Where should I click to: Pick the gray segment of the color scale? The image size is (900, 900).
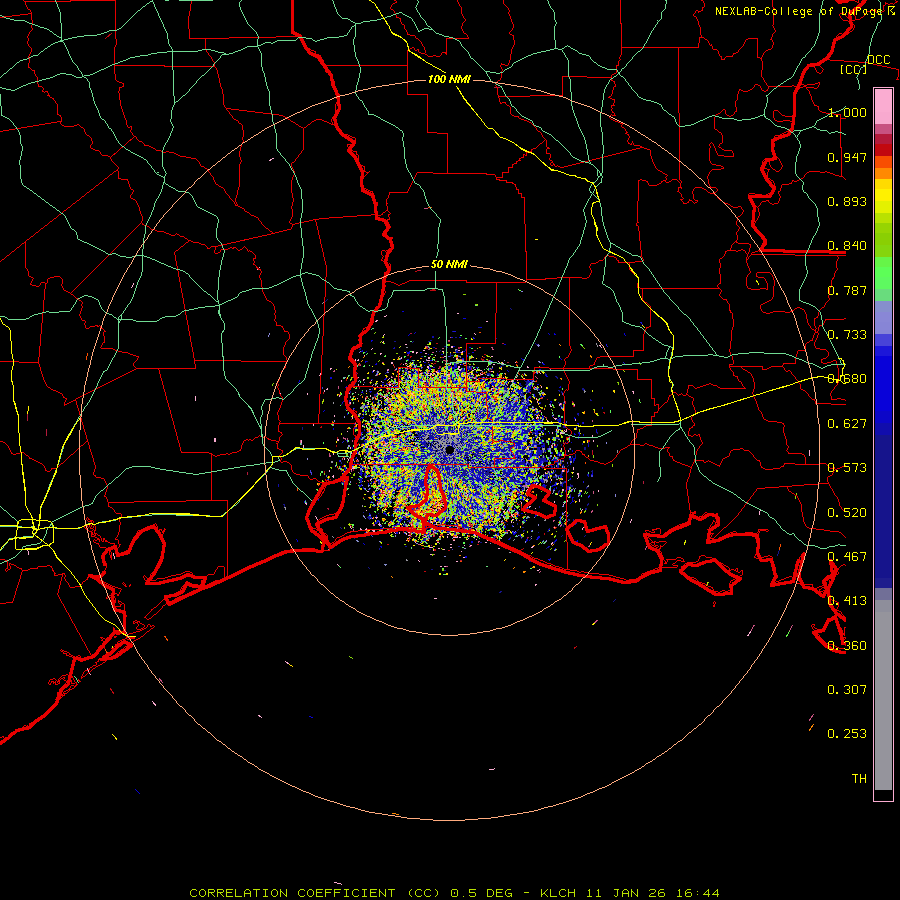point(883,695)
